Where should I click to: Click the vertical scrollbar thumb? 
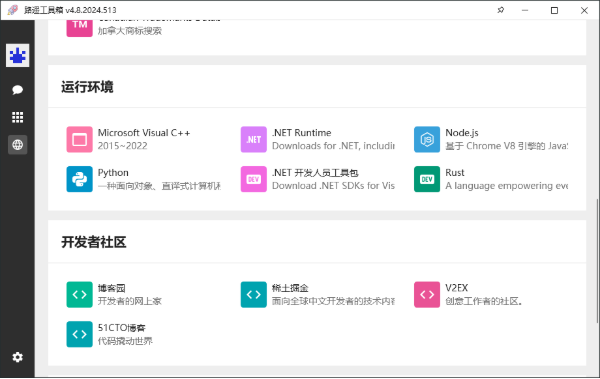click(597, 260)
